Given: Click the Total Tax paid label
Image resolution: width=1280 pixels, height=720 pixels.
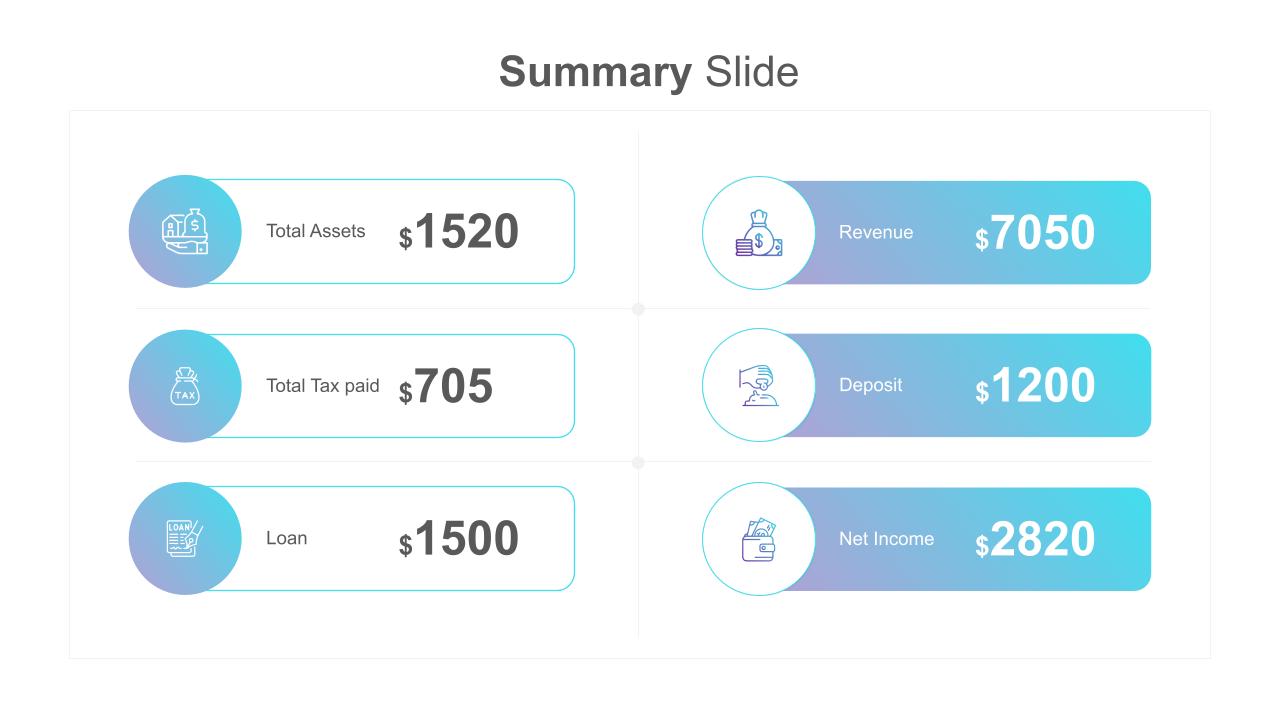Looking at the screenshot, I should point(322,386).
